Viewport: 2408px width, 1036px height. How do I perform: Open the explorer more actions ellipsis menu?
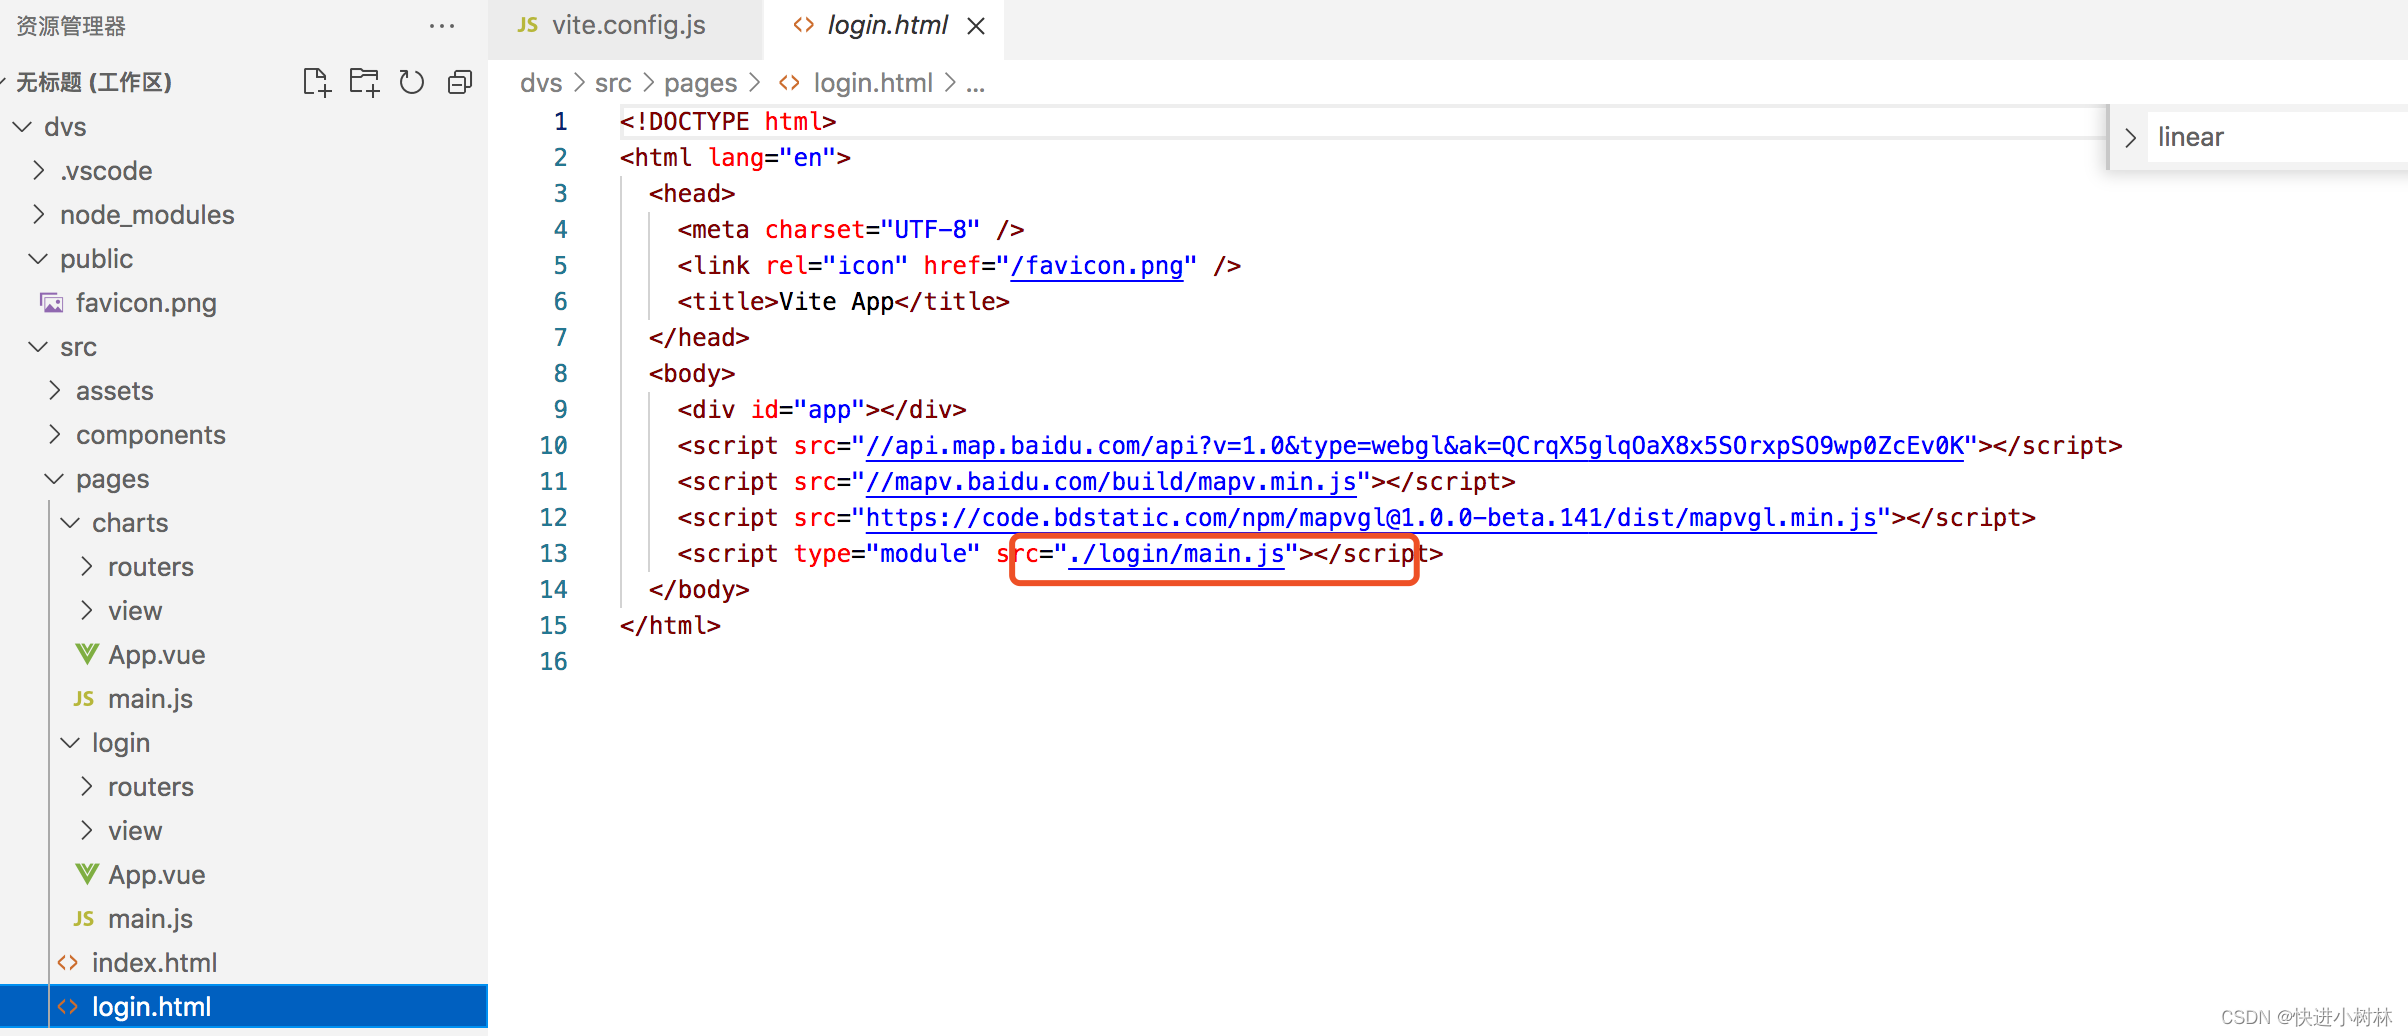point(442,26)
